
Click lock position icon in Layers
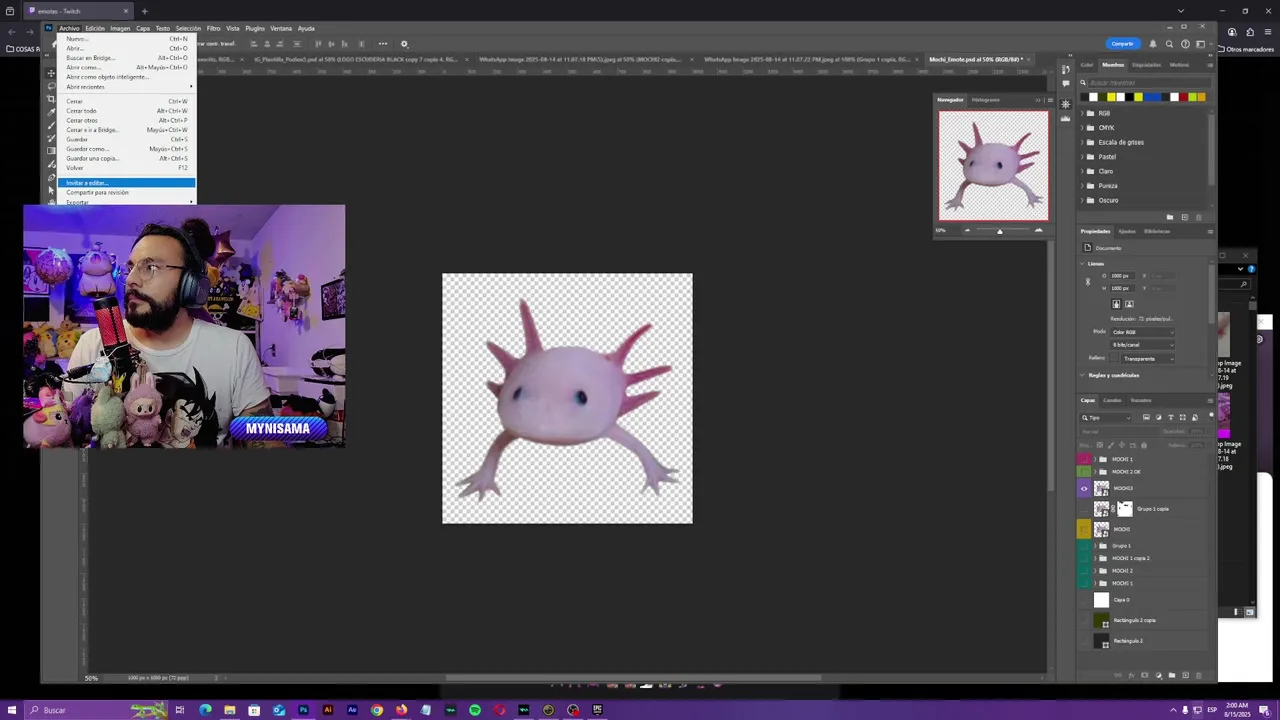tap(1122, 445)
